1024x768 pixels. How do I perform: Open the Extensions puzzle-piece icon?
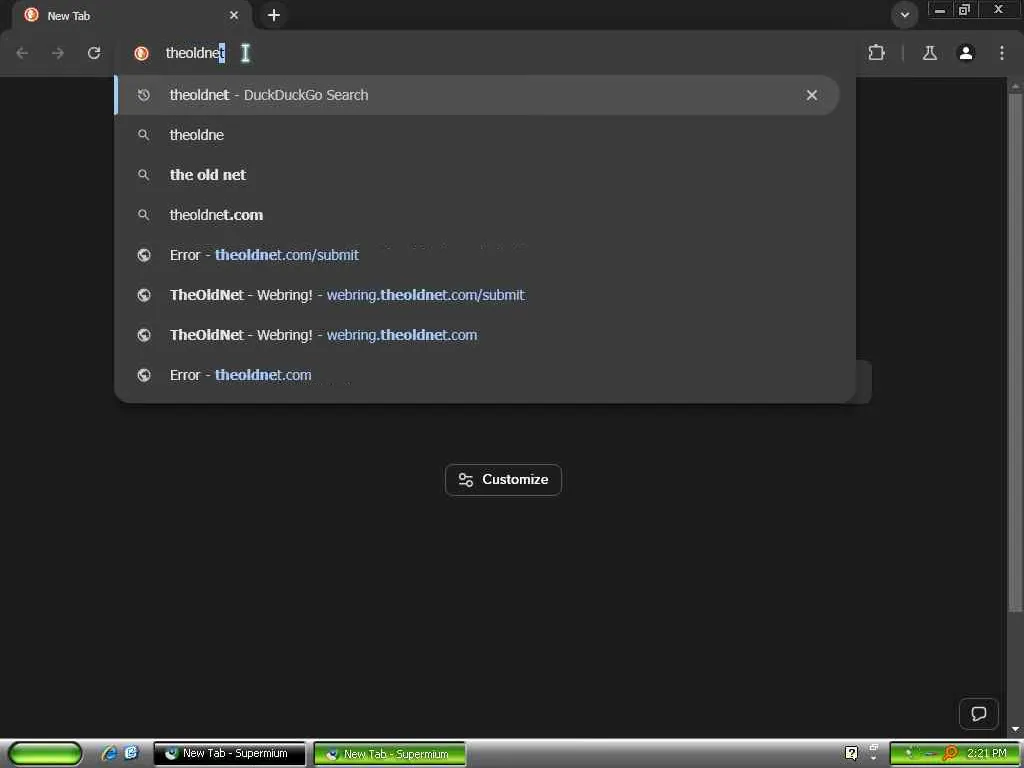coord(876,53)
